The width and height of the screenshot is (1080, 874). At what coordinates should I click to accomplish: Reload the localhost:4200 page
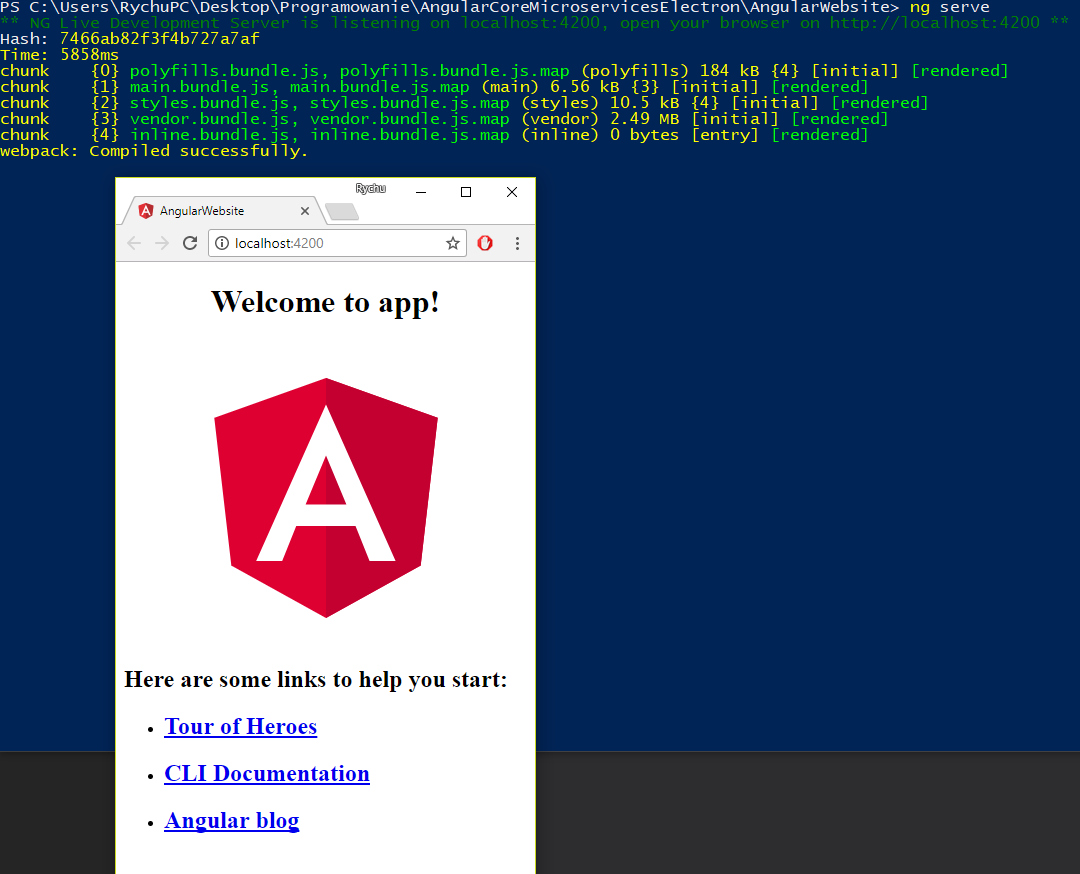[x=190, y=243]
